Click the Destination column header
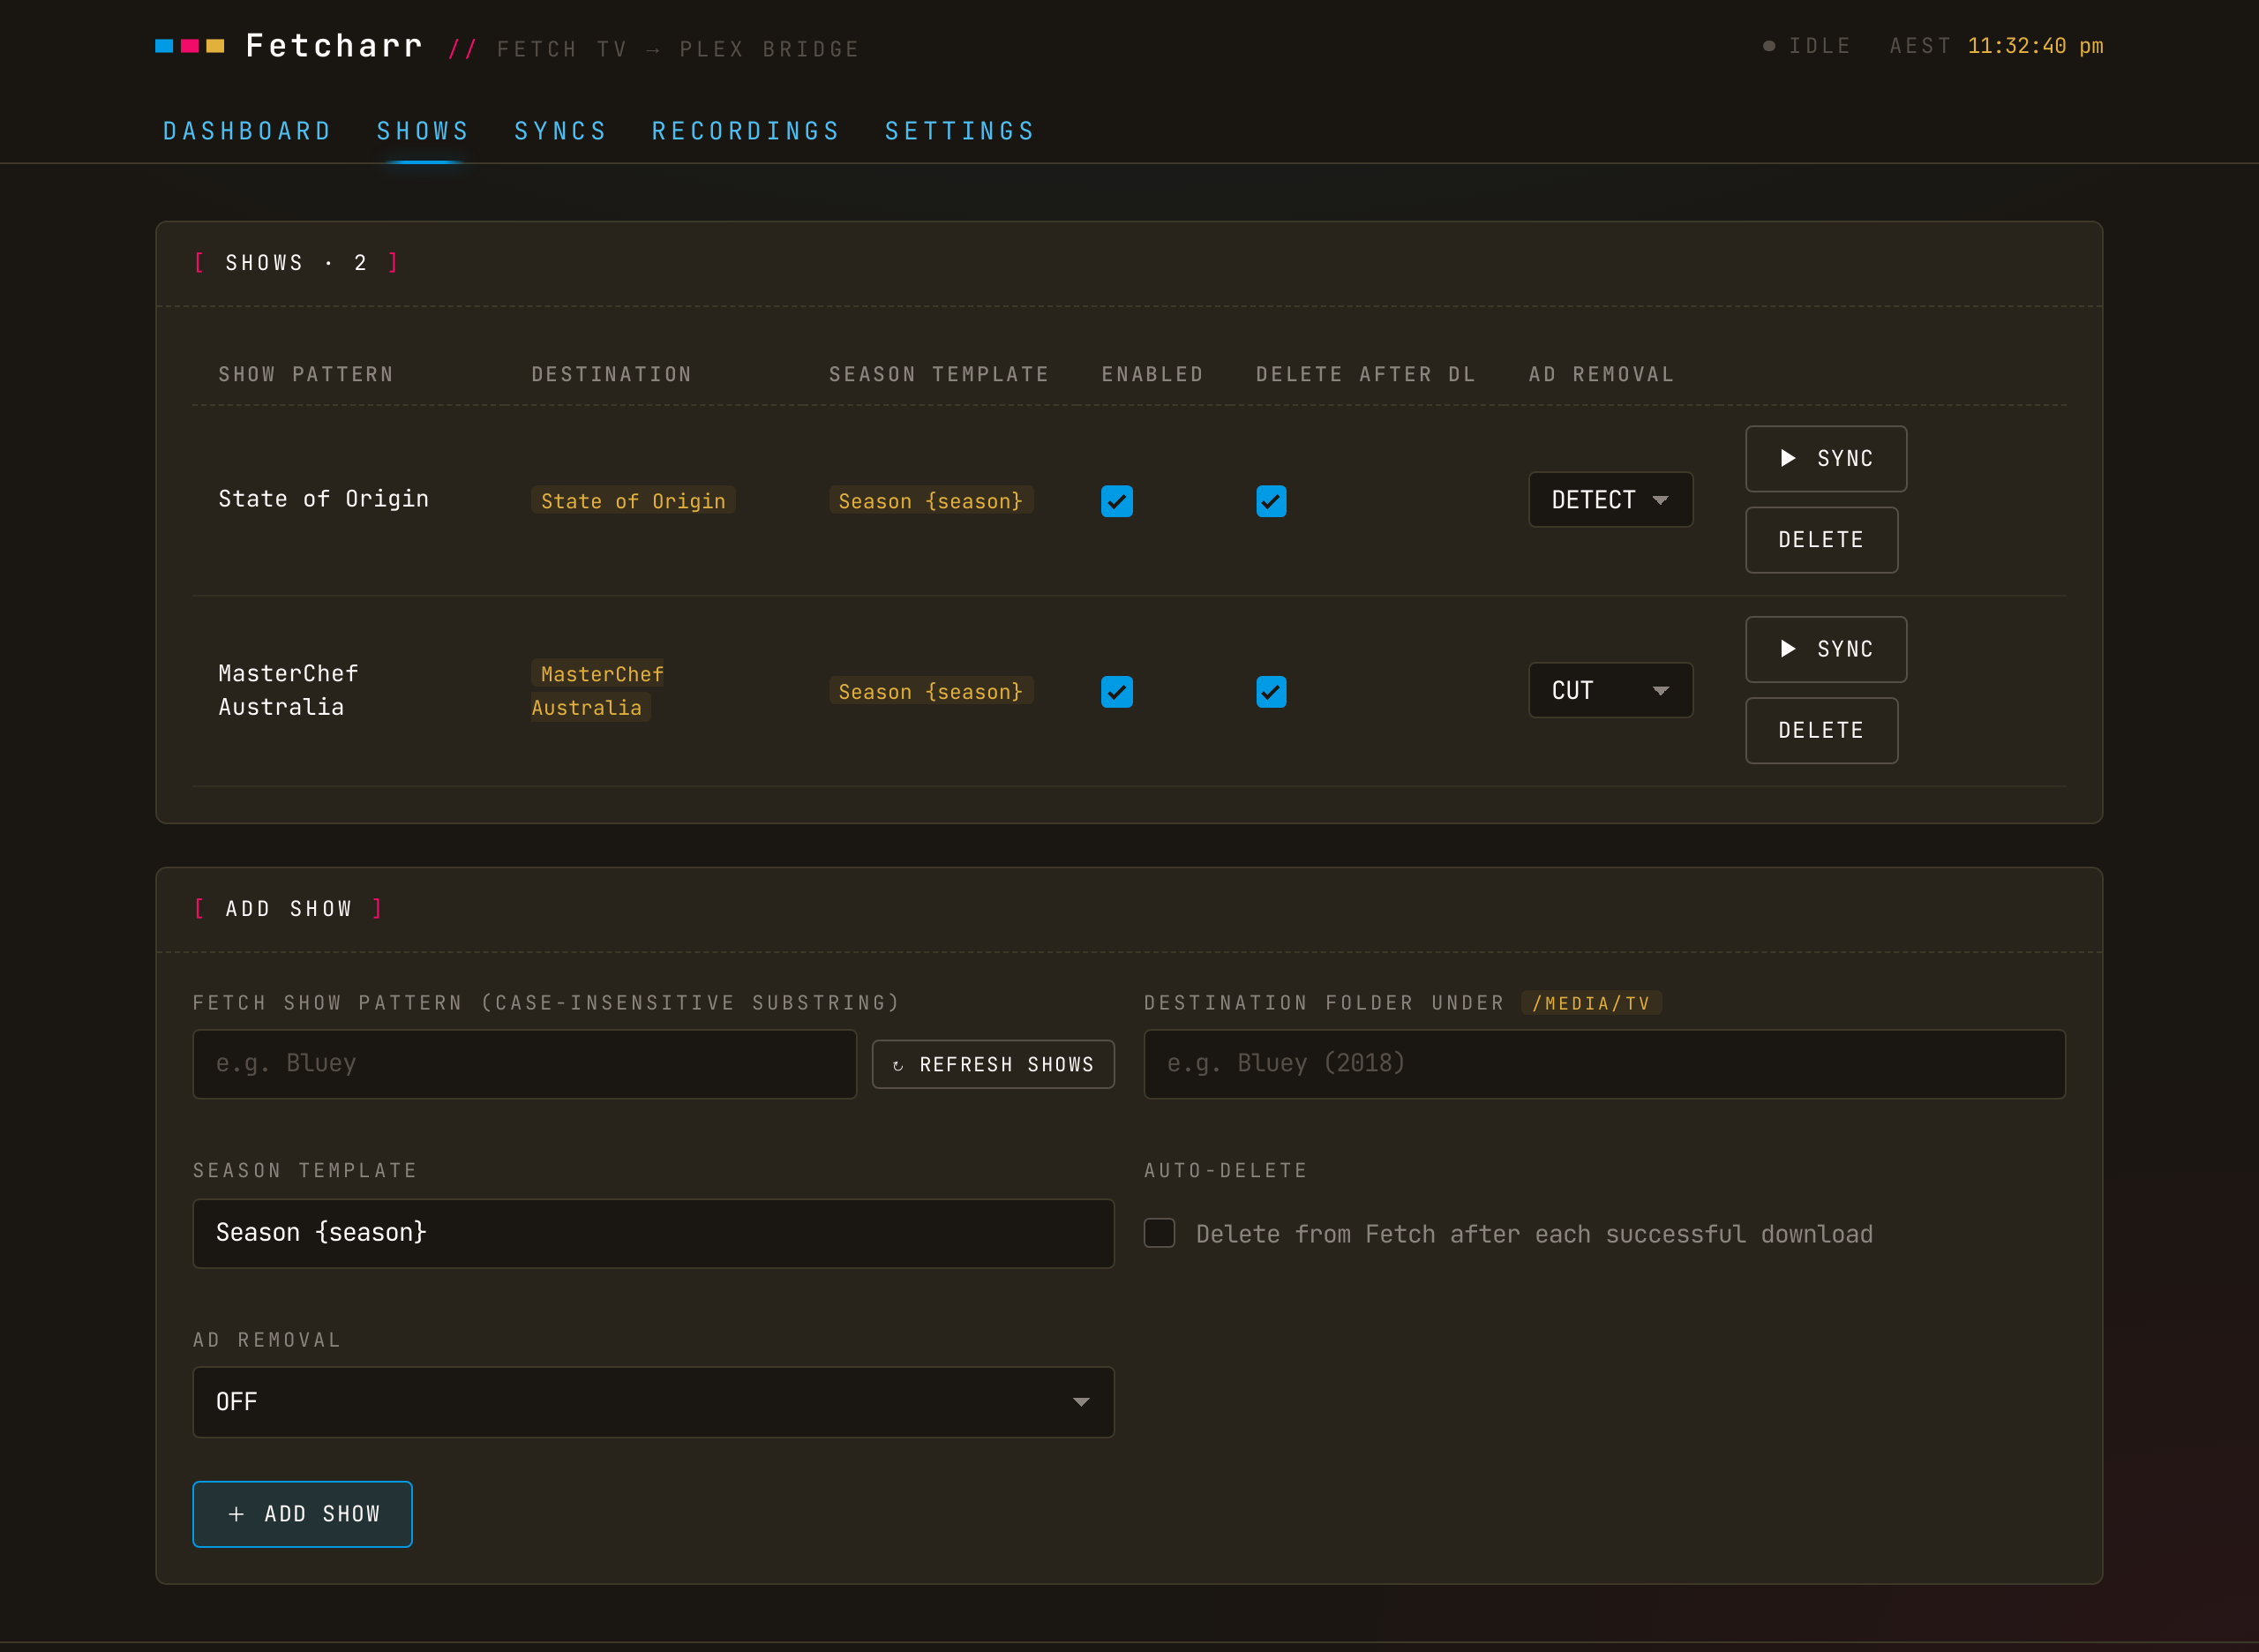Viewport: 2259px width, 1652px height. coord(612,375)
